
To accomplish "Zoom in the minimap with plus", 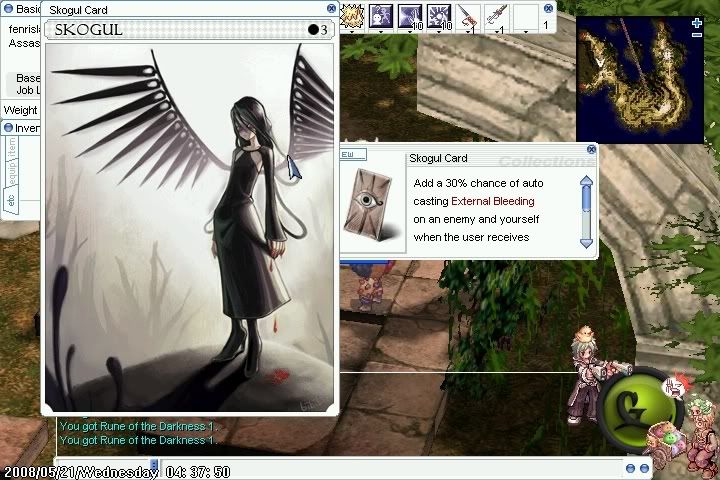I will pyautogui.click(x=697, y=23).
